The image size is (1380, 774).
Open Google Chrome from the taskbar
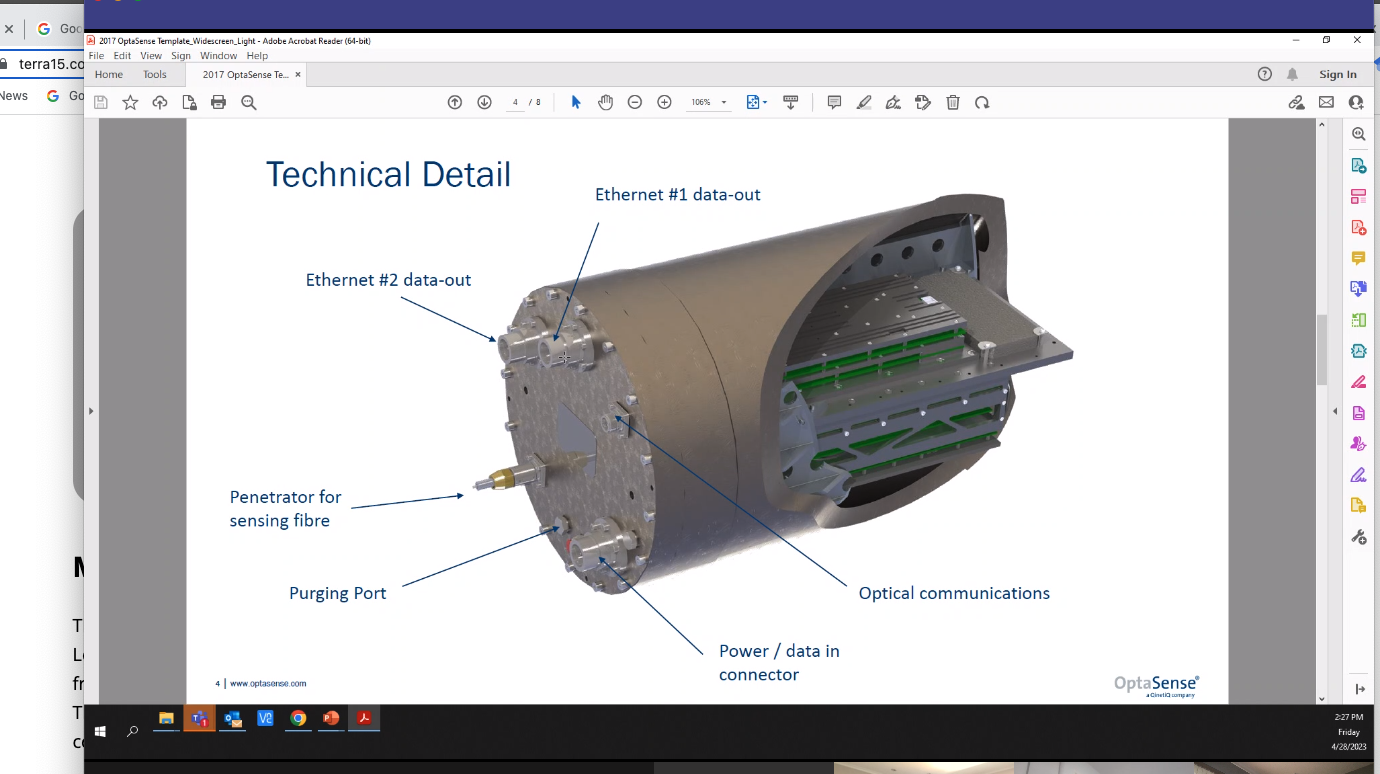(x=298, y=719)
